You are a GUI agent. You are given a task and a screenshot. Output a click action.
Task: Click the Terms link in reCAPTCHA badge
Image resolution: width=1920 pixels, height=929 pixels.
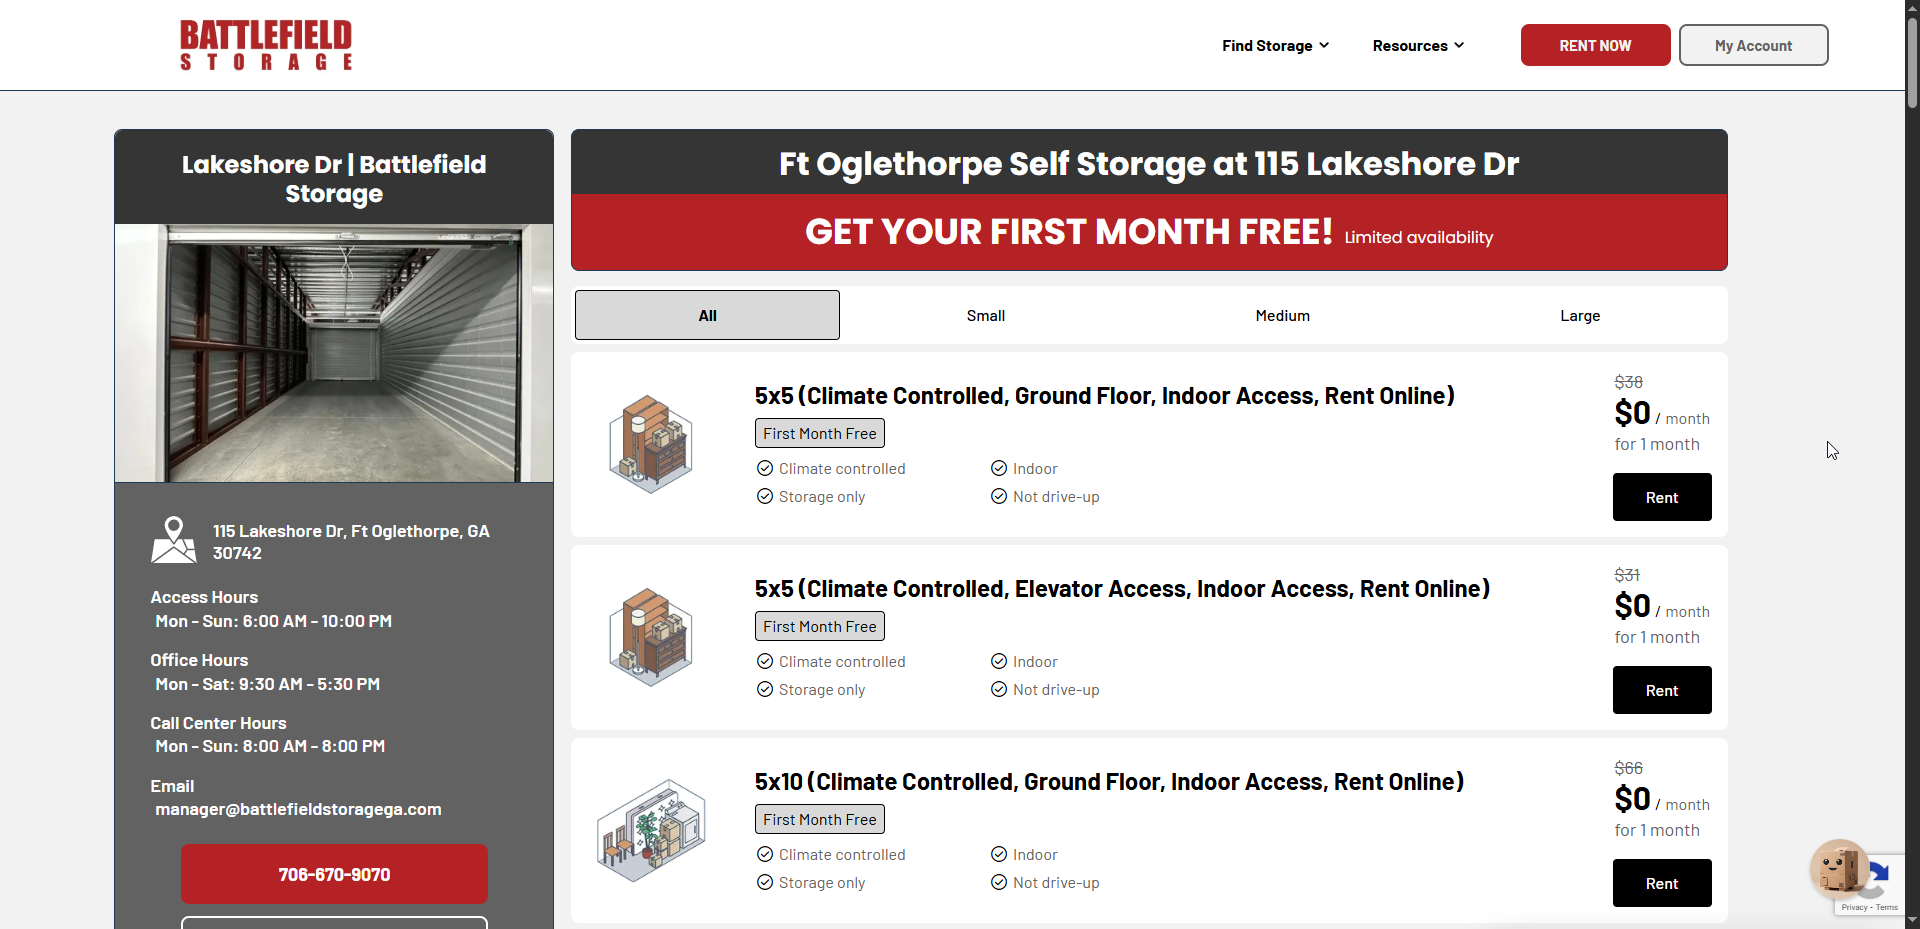click(x=1887, y=907)
